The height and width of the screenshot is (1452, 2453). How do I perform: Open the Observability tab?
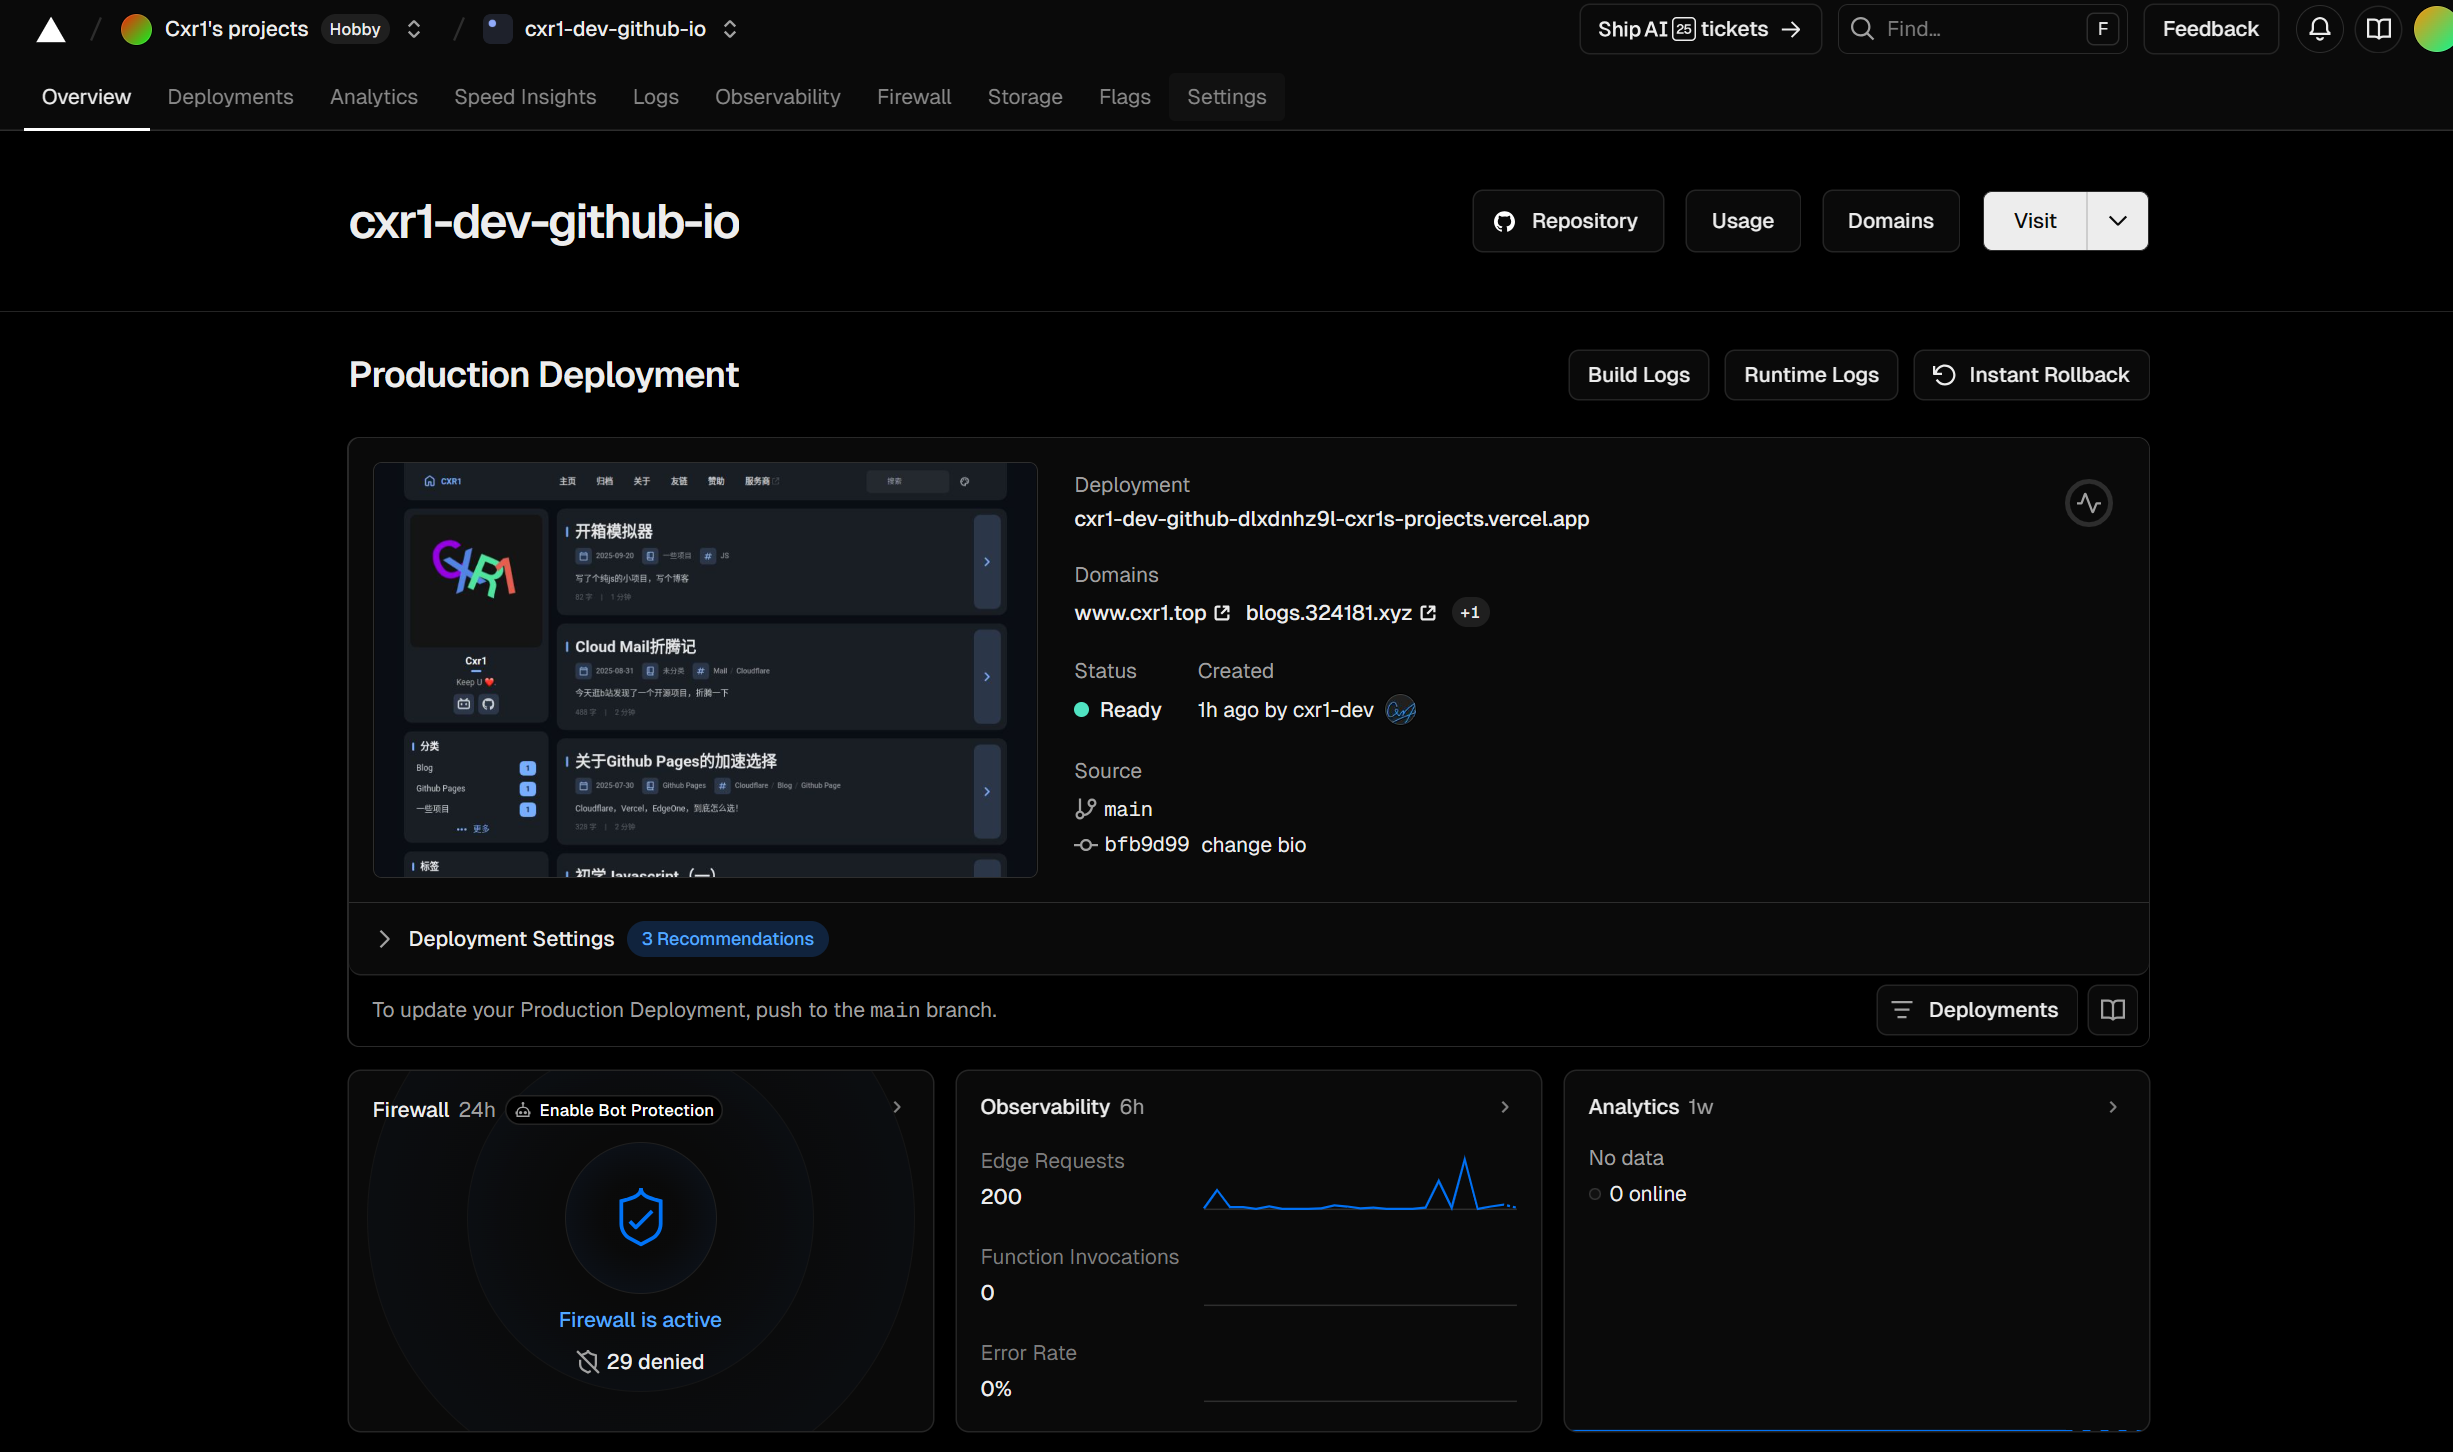pos(777,97)
